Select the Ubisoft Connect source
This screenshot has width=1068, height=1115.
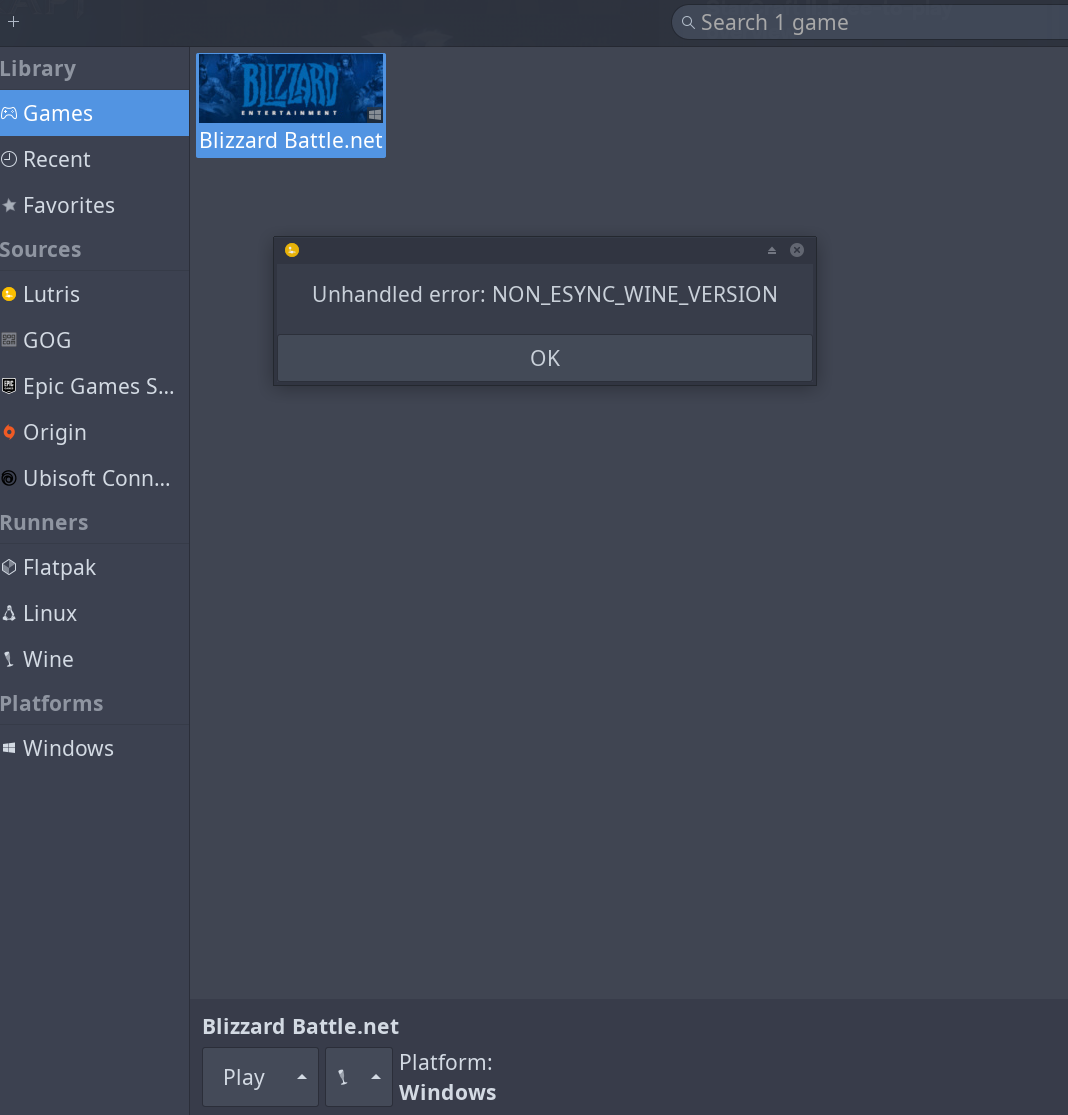pyautogui.click(x=95, y=479)
